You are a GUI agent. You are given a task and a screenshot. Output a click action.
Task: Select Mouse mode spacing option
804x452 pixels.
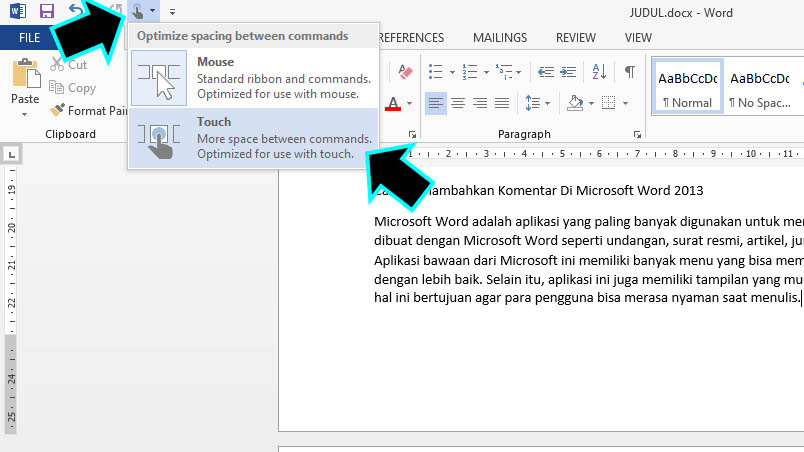click(x=253, y=78)
